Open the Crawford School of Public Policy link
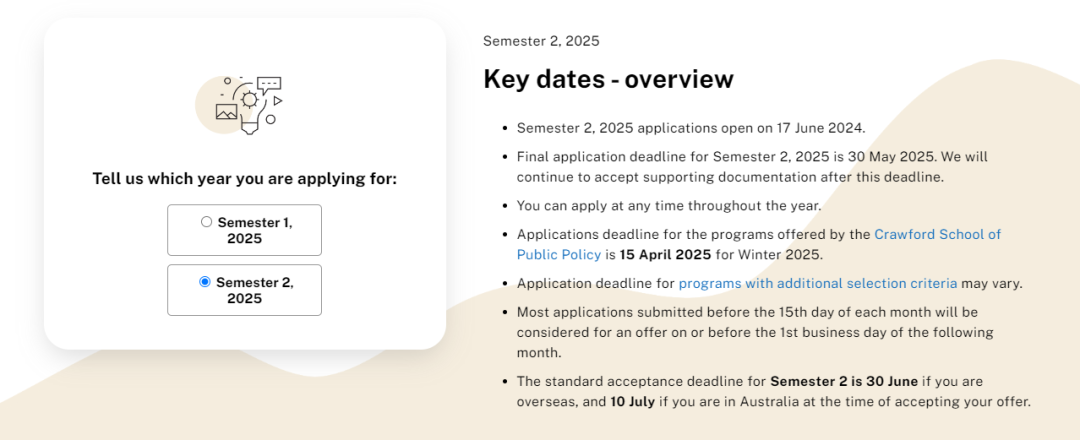The image size is (1080, 440). tap(937, 235)
